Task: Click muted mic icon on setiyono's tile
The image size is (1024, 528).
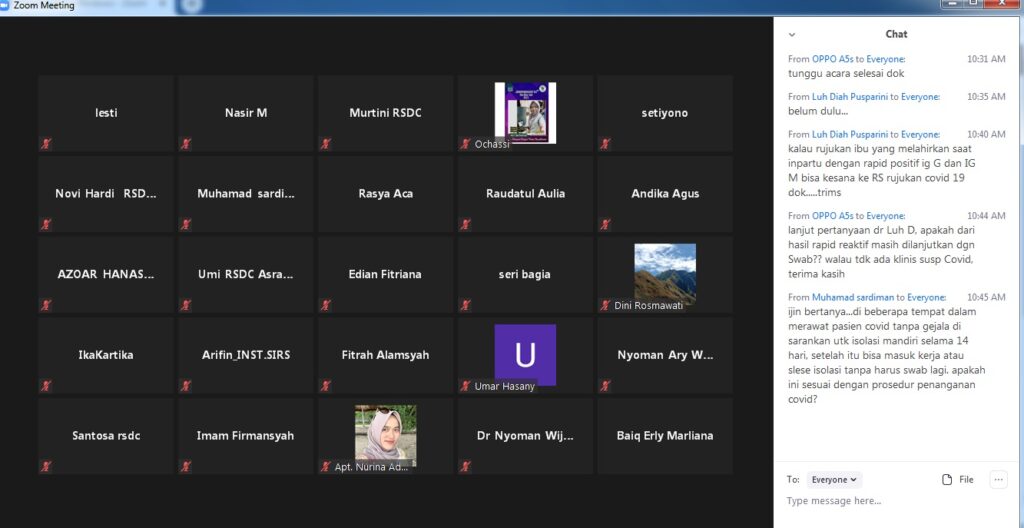Action: click(x=605, y=143)
